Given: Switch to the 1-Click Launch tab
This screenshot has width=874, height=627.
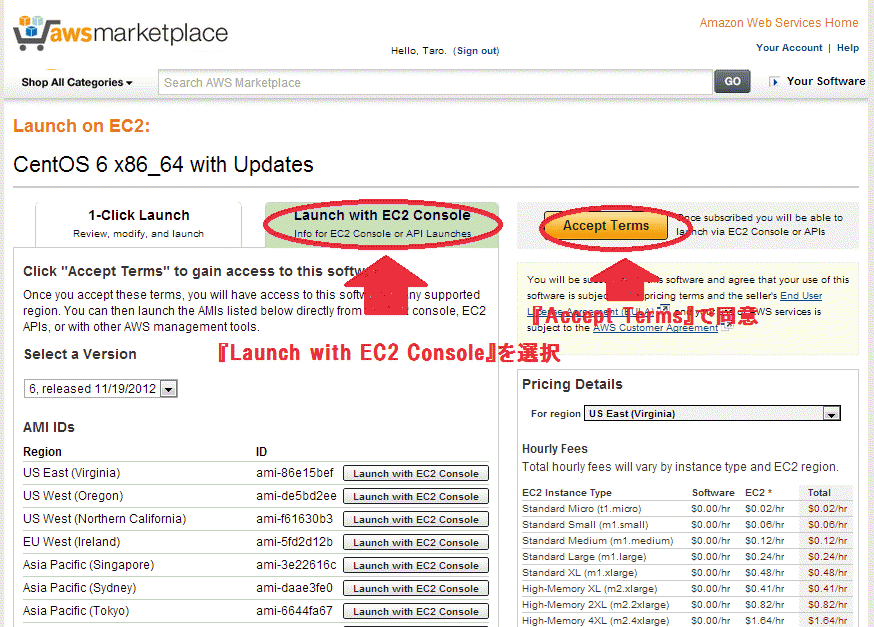Looking at the screenshot, I should pos(138,223).
